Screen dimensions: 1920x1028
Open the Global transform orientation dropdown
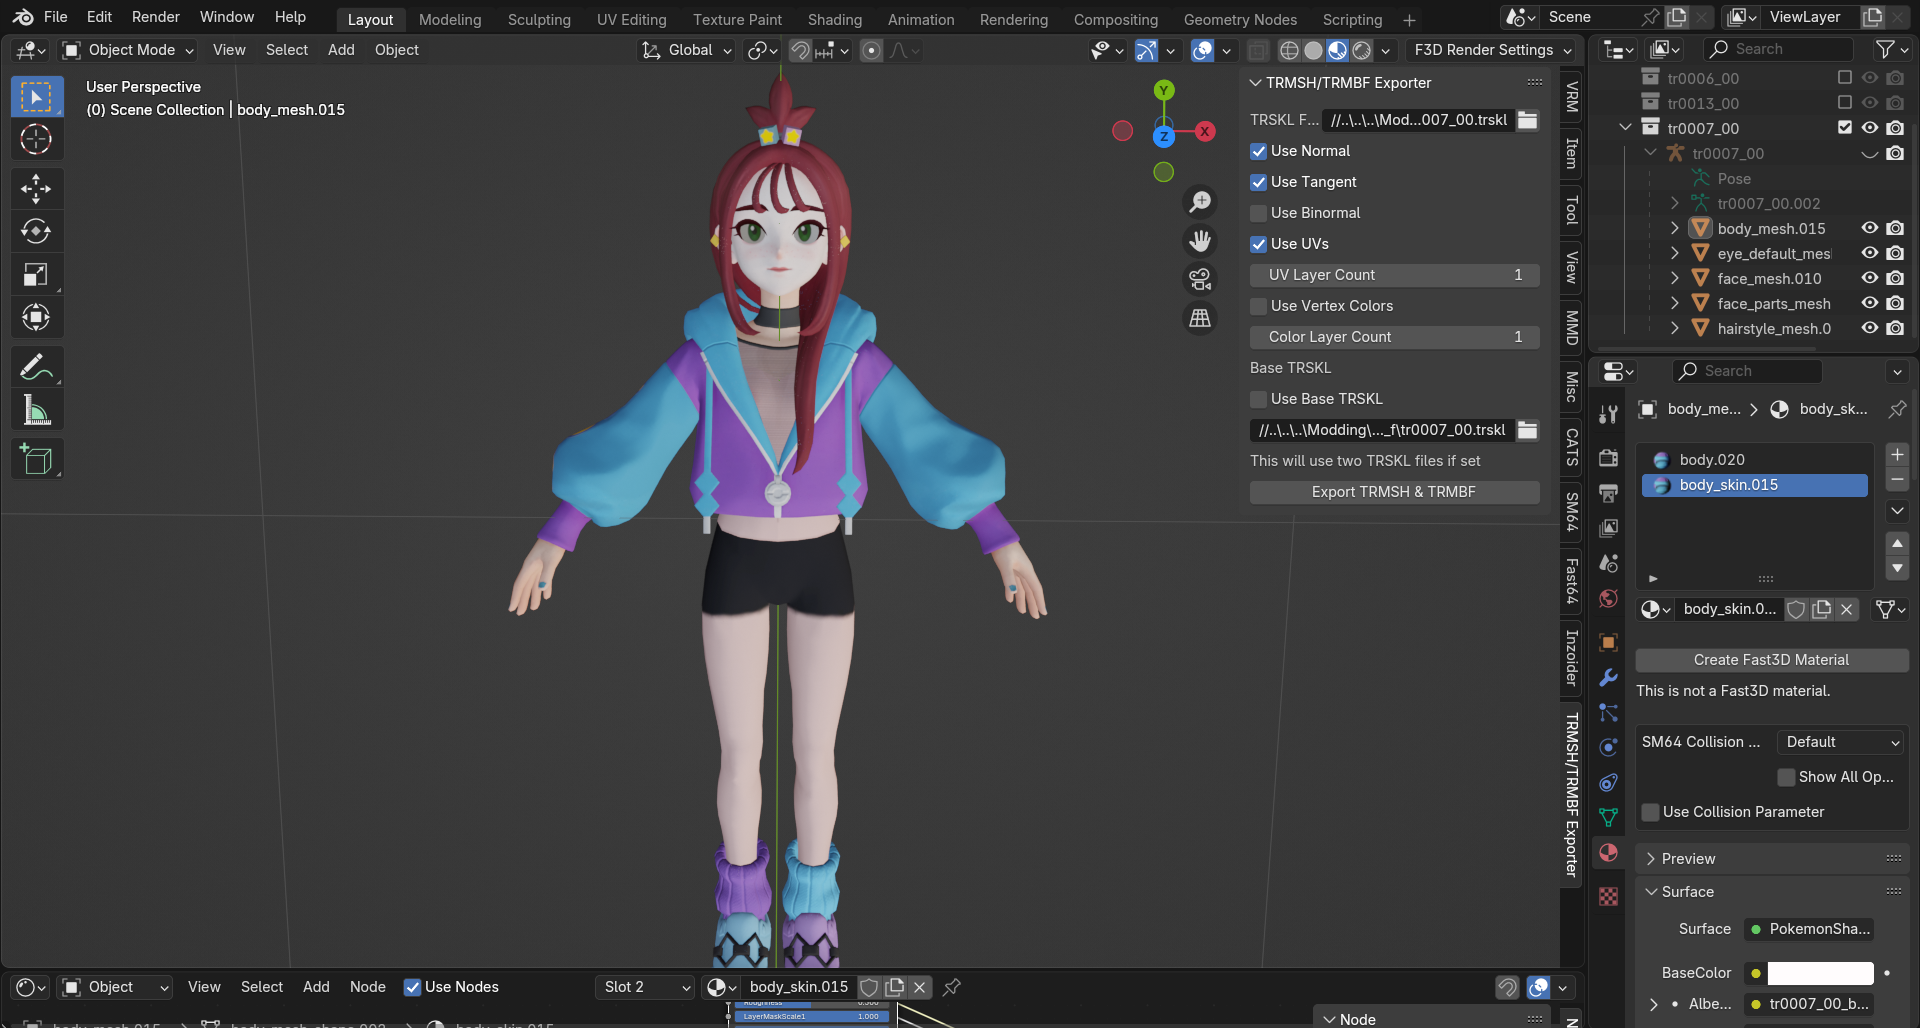tap(688, 50)
